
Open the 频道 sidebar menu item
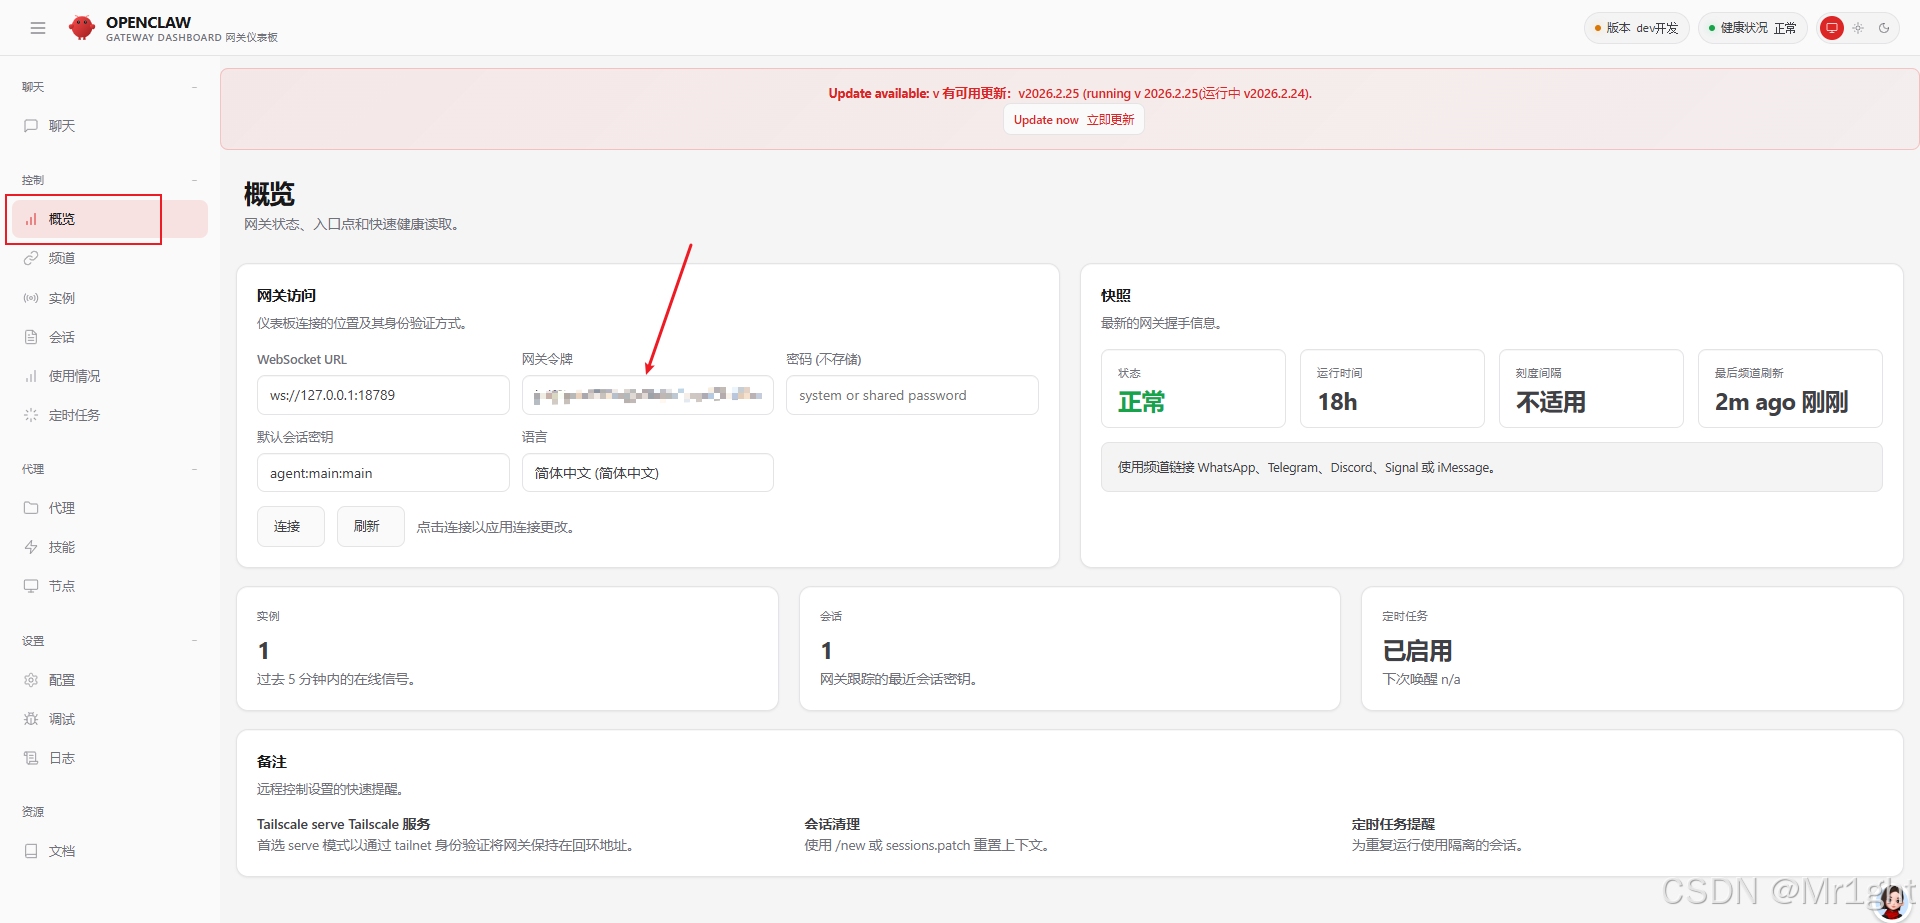click(110, 258)
